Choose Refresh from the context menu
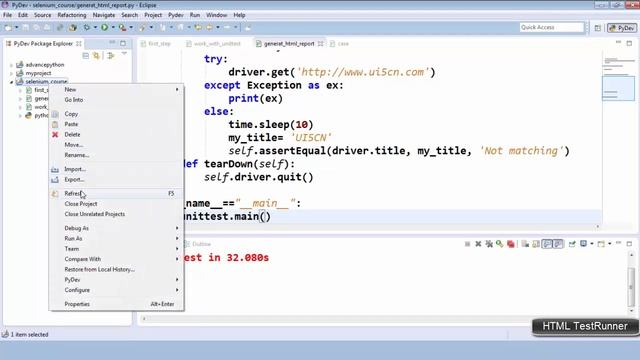The width and height of the screenshot is (640, 360). coord(116,193)
